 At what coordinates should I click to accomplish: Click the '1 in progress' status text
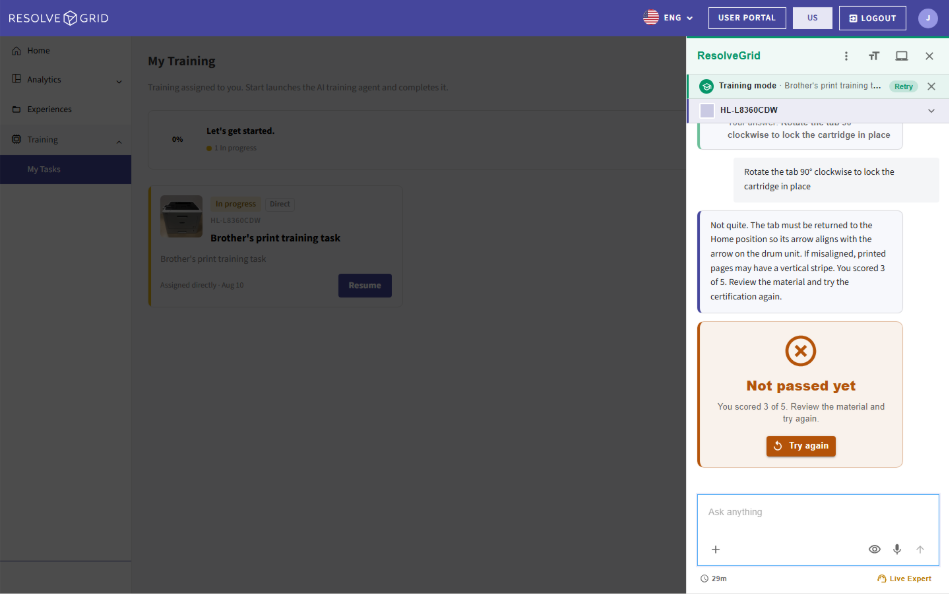[x=232, y=148]
